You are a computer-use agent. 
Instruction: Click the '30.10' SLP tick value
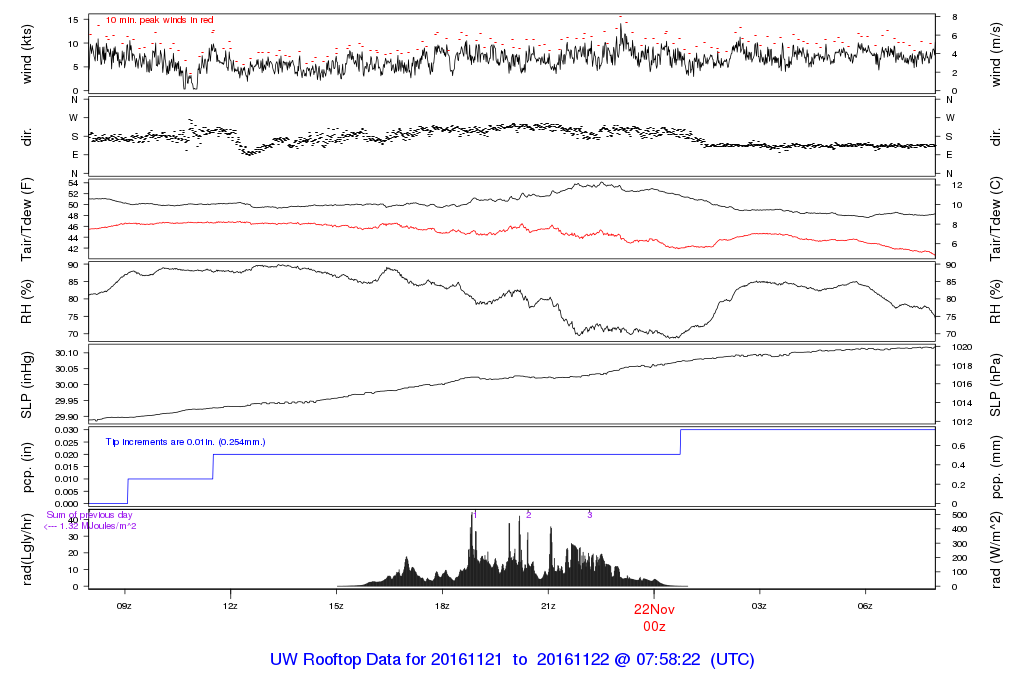pos(67,353)
